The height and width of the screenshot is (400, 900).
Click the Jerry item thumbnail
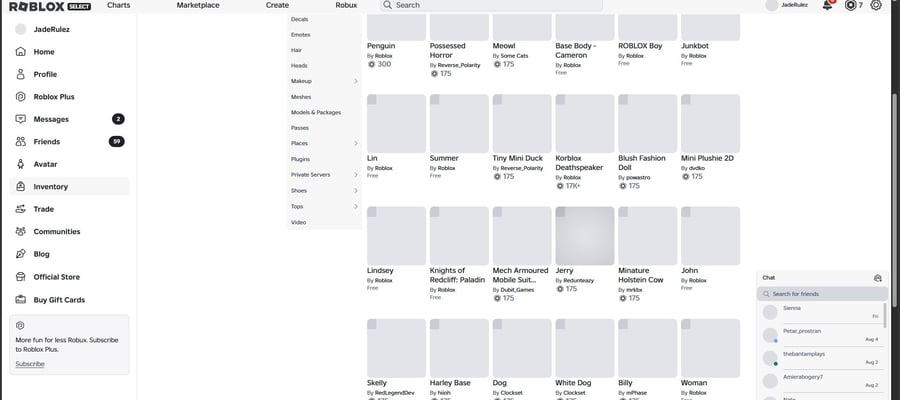tap(584, 236)
